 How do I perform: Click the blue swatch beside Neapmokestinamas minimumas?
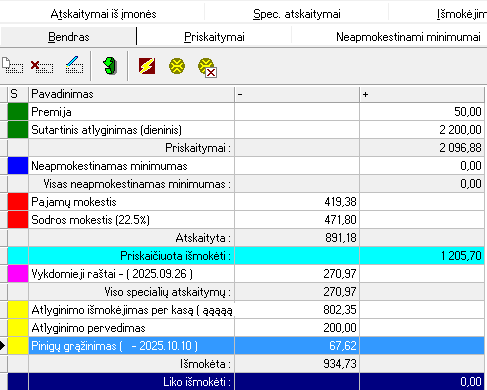click(x=18, y=166)
